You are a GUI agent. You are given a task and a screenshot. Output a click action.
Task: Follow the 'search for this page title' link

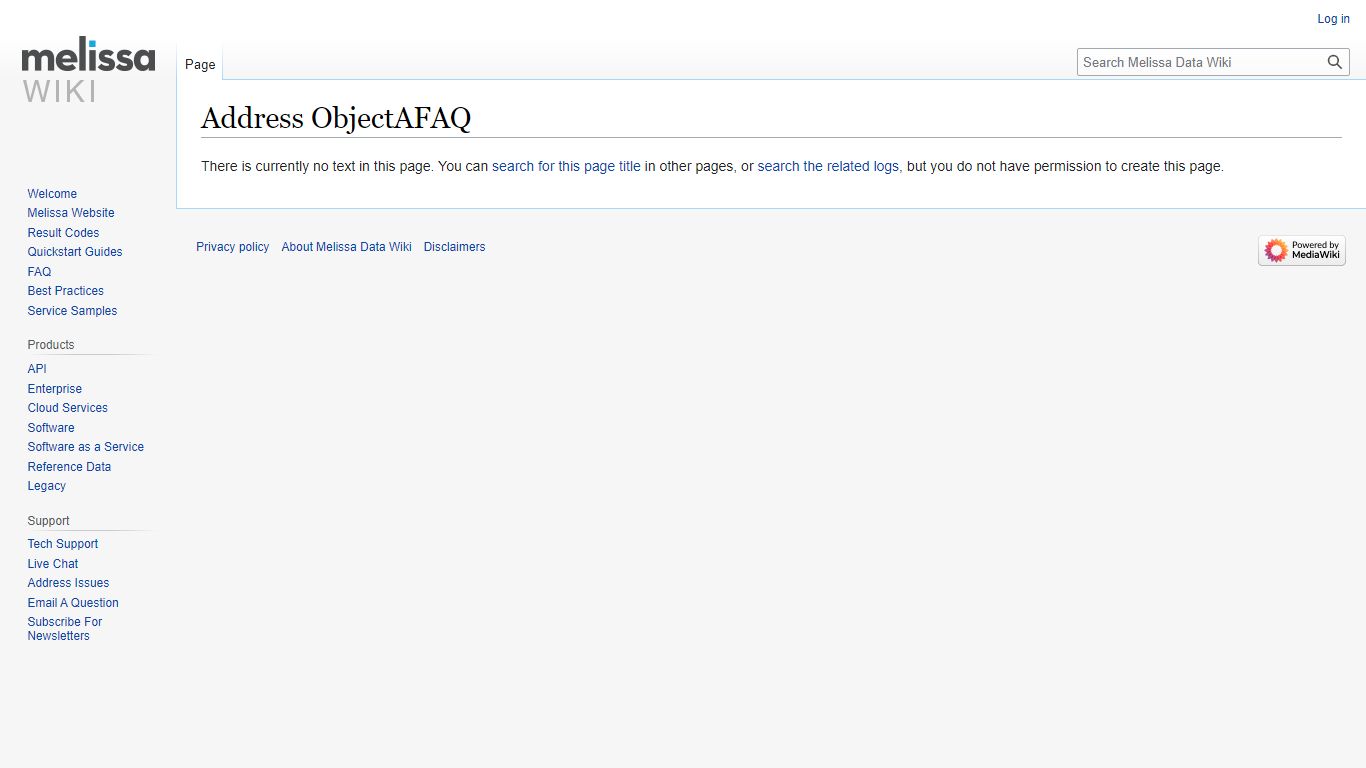click(x=566, y=166)
